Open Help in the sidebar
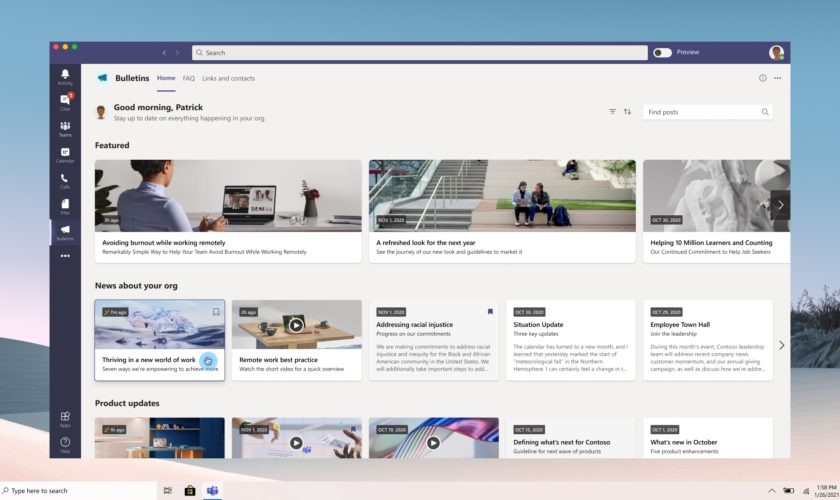Viewport: 840px width, 500px height. tap(65, 445)
